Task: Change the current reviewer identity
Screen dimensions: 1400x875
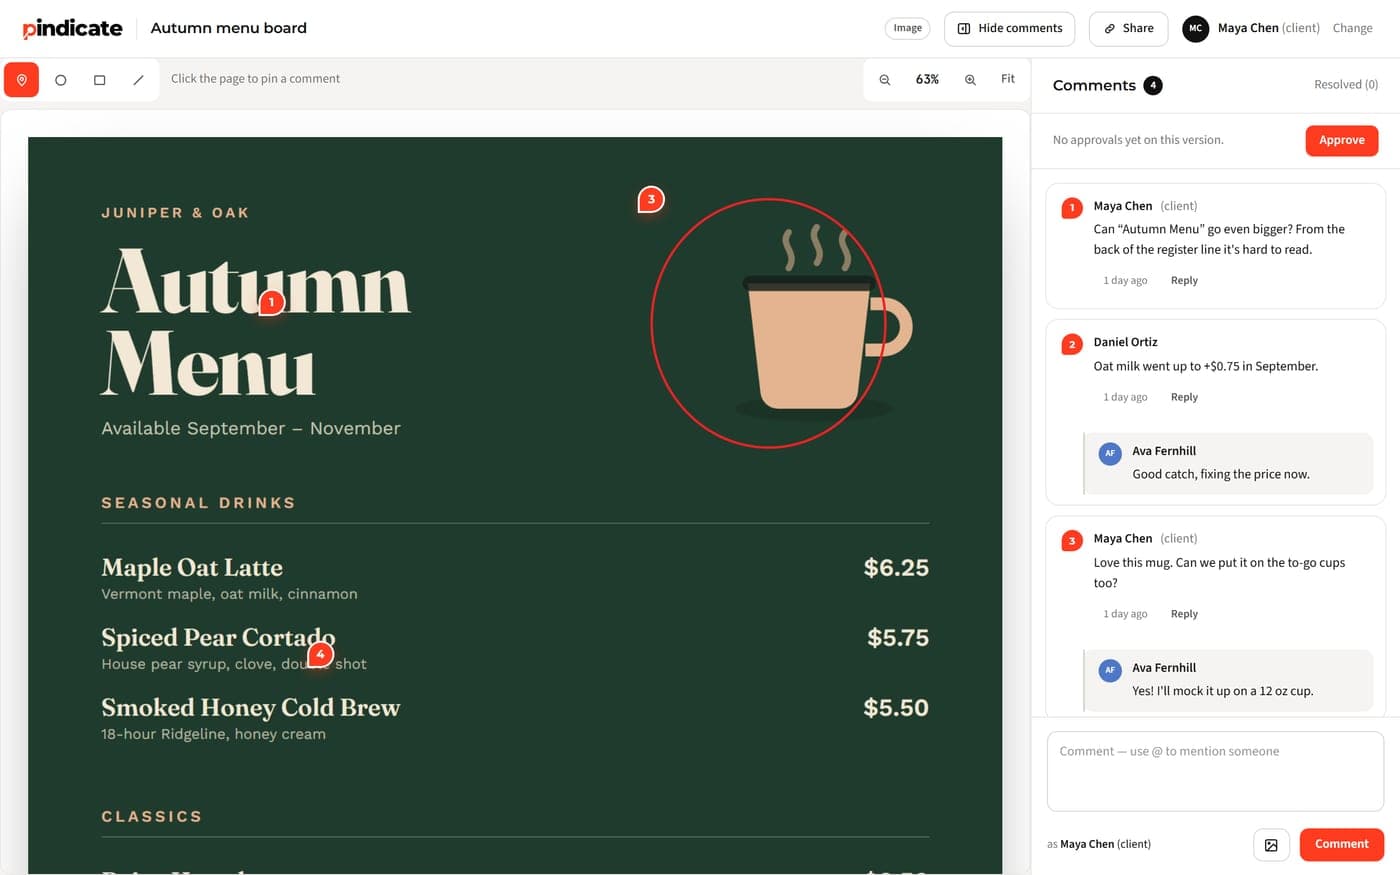Action: pos(1352,28)
